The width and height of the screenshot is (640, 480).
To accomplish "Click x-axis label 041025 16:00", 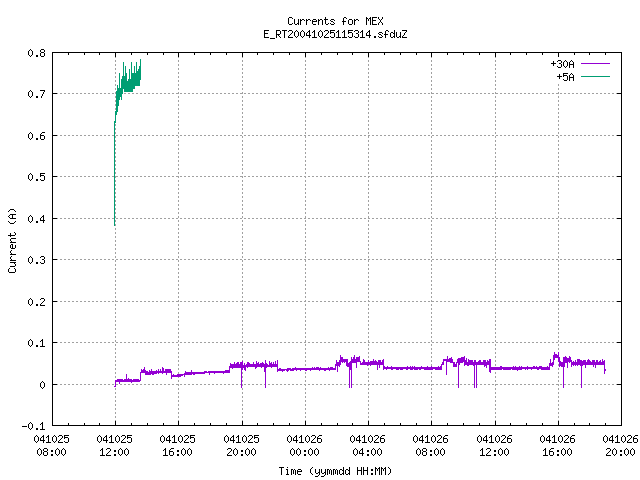I will tap(178, 445).
